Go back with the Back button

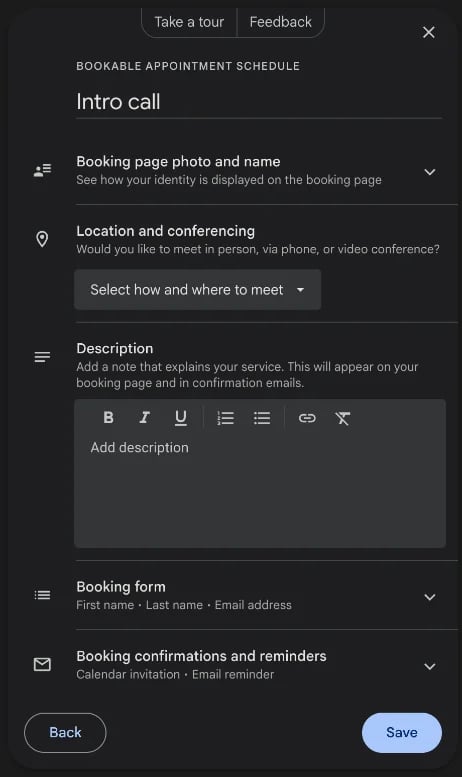(65, 732)
